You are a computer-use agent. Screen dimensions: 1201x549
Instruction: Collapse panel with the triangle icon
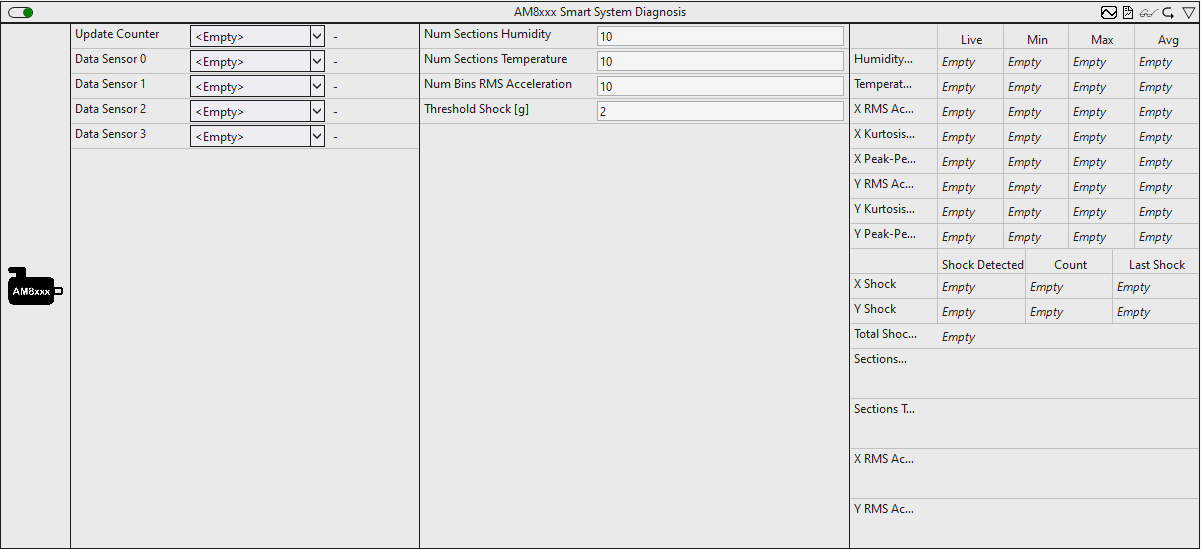1188,12
